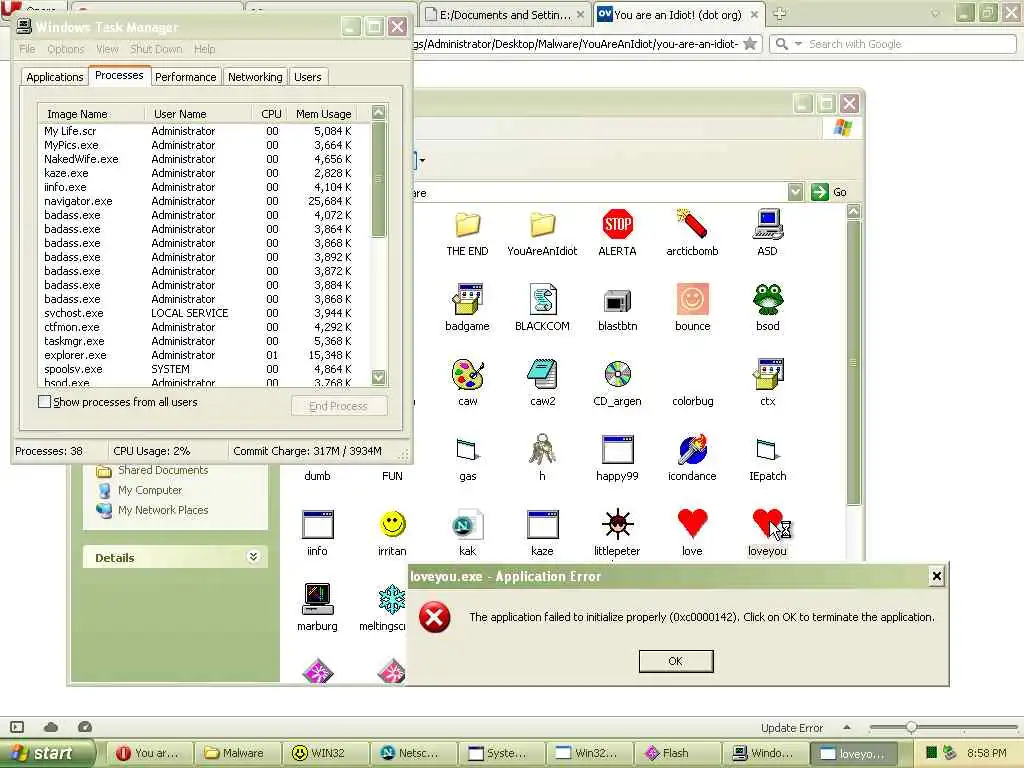Viewport: 1024px width, 768px height.
Task: Enable Show processes from all users
Action: (44, 402)
